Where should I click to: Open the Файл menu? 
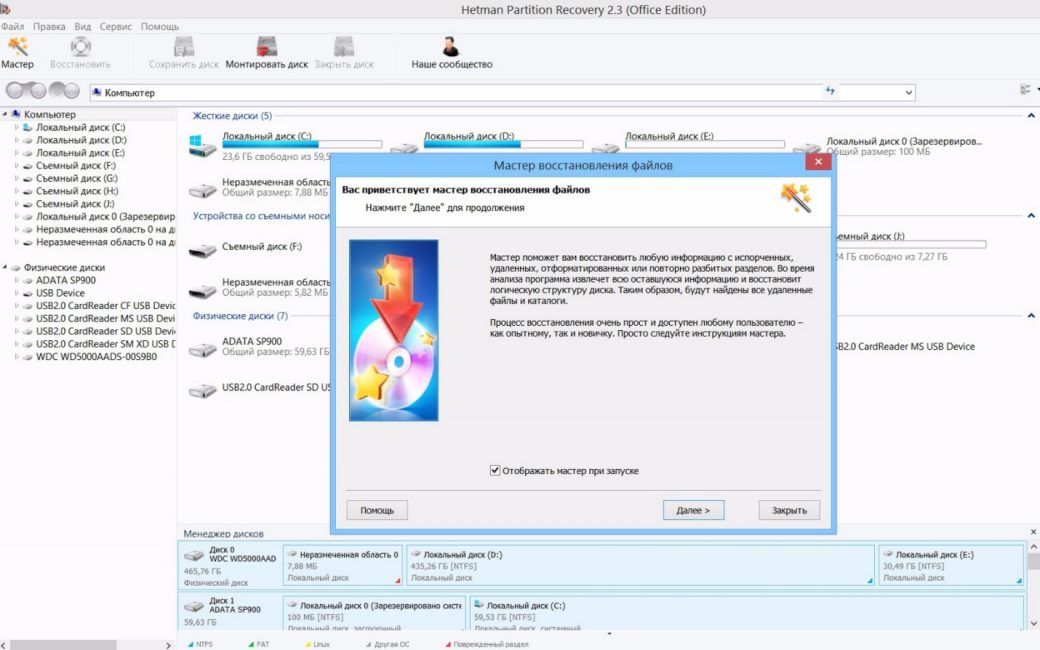click(12, 27)
